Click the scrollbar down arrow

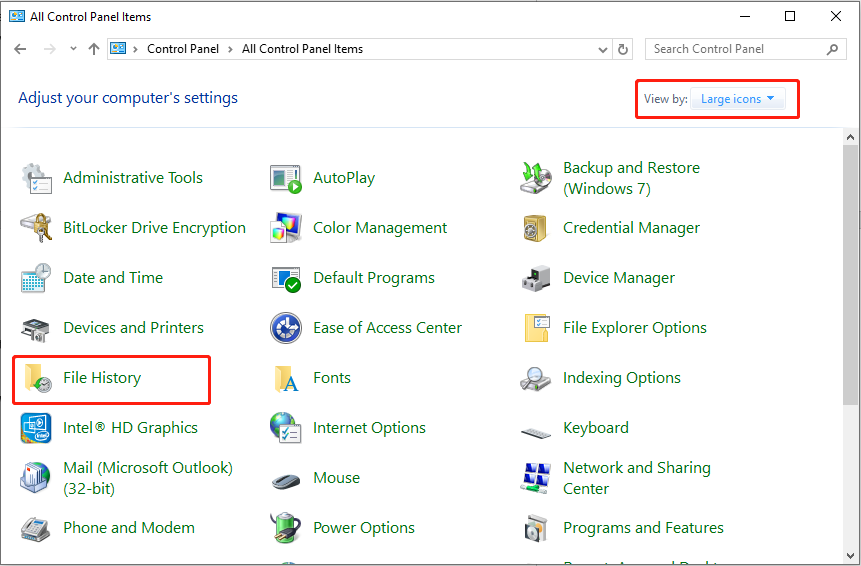point(851,556)
